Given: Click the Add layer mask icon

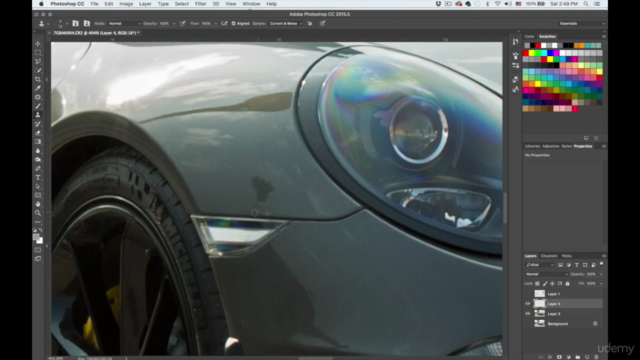Looking at the screenshot, I should (x=559, y=357).
